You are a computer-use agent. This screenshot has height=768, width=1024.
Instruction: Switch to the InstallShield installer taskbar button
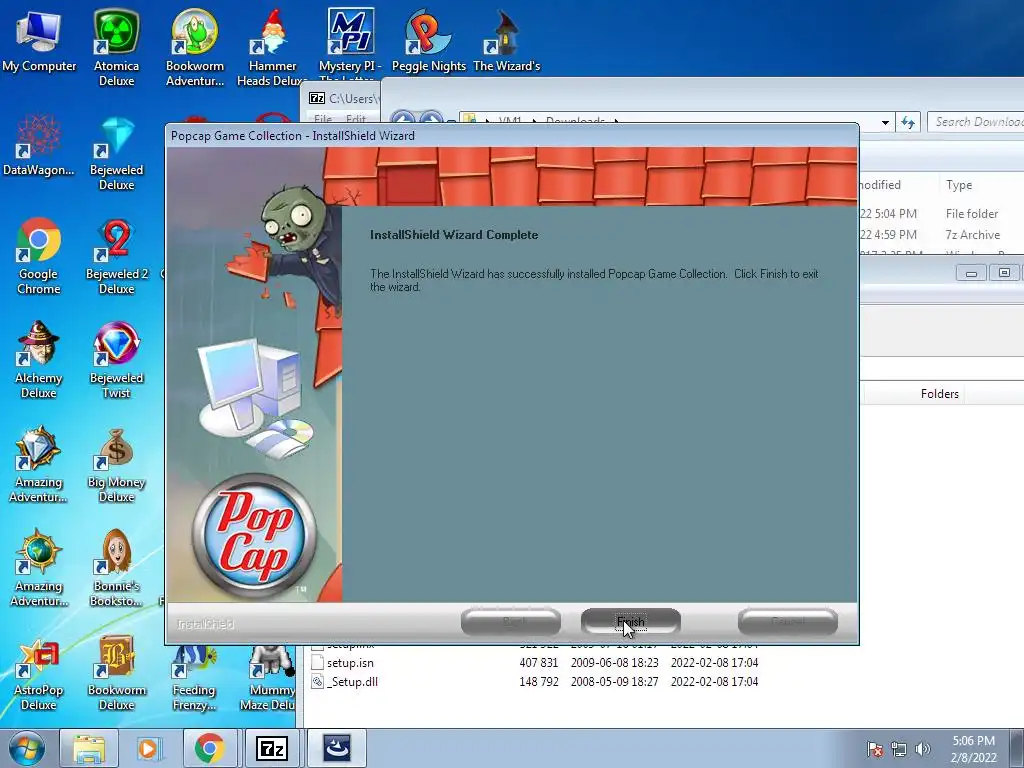[337, 748]
